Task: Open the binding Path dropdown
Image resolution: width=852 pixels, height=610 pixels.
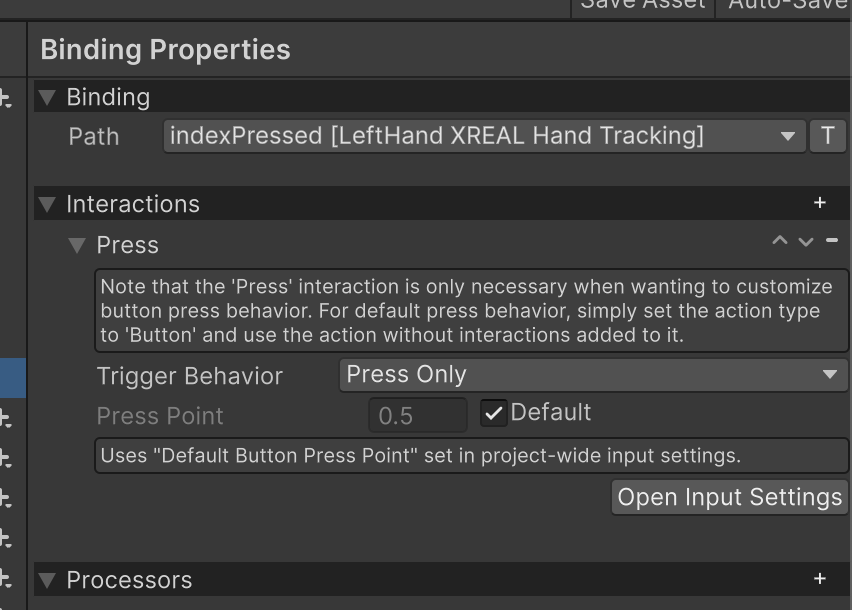Action: [x=787, y=136]
